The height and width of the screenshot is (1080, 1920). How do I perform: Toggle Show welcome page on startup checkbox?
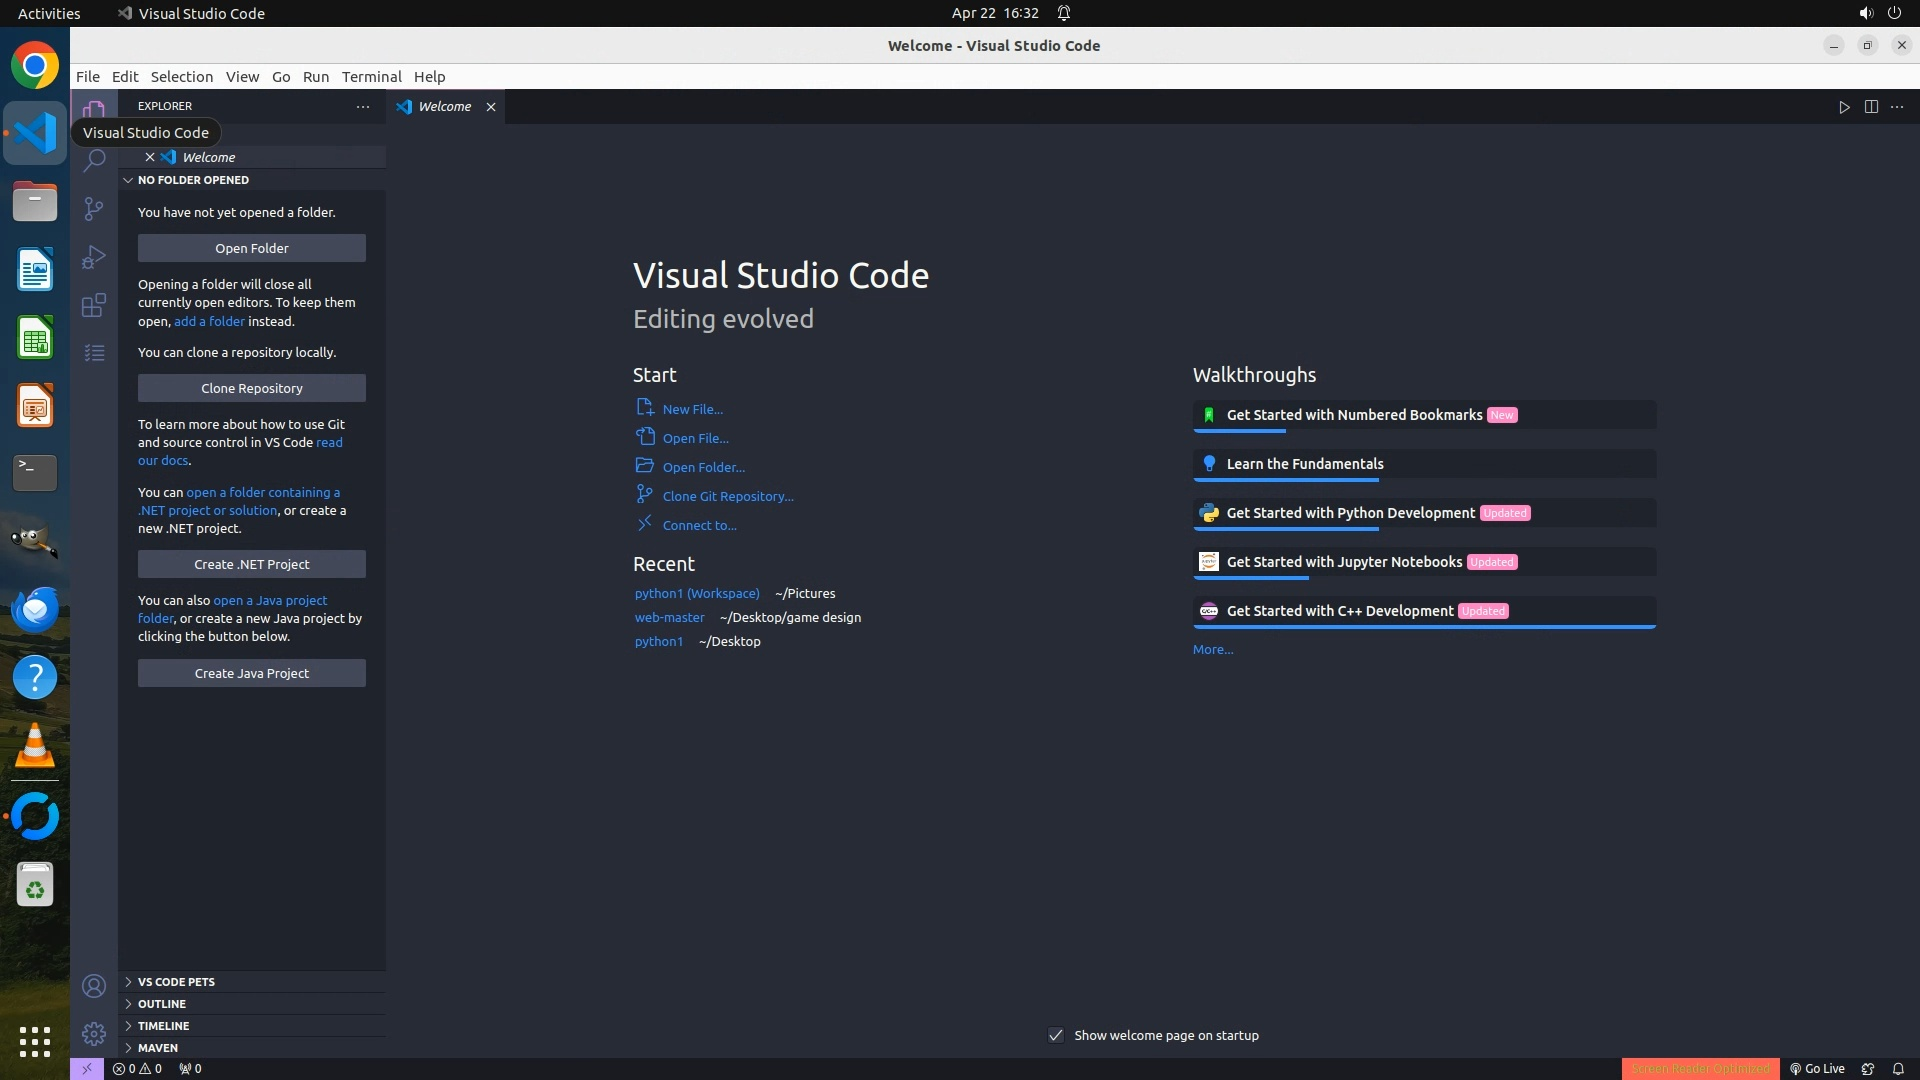(1056, 1035)
